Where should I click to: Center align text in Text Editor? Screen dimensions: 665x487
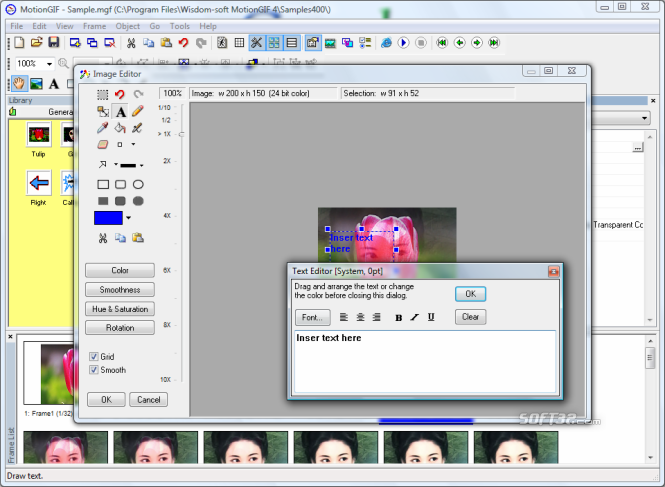click(x=360, y=317)
